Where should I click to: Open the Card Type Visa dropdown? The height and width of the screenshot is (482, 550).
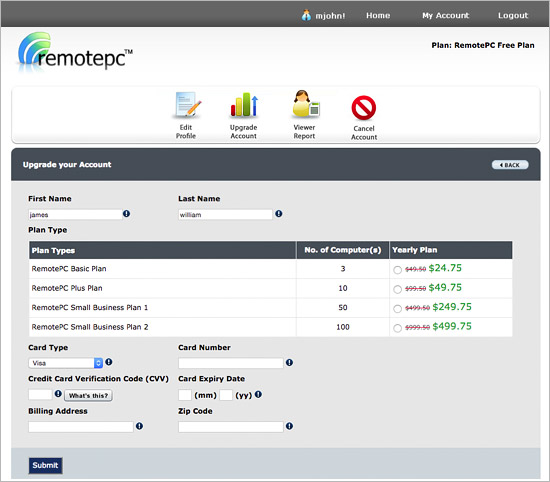pyautogui.click(x=66, y=363)
